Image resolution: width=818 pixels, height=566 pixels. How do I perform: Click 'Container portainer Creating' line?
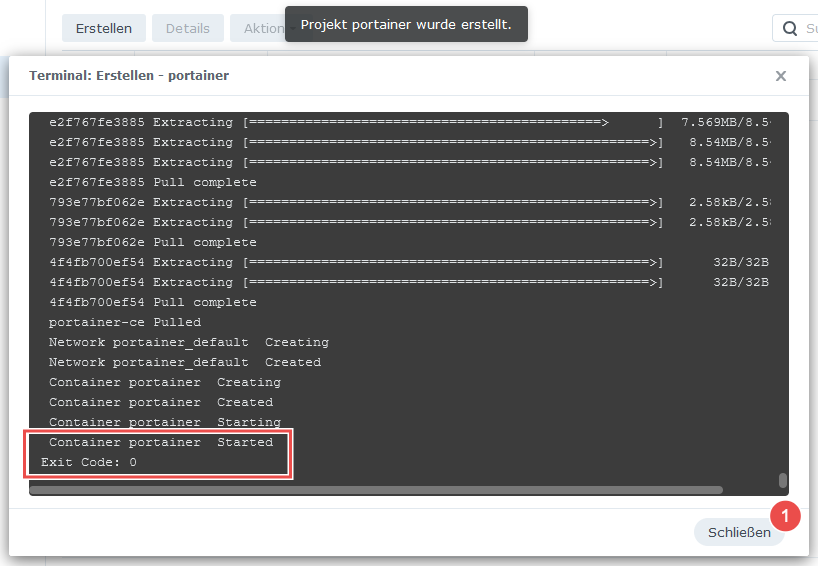[165, 382]
